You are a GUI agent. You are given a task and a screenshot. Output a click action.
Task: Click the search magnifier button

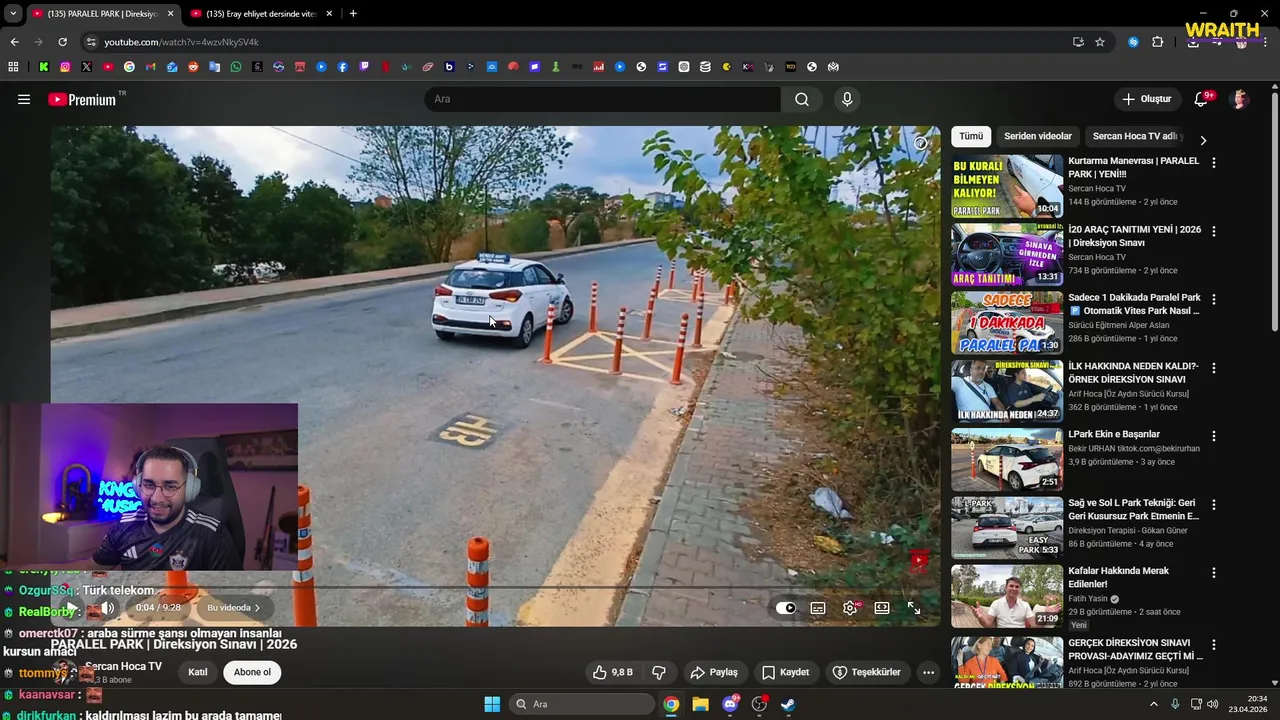coord(802,99)
